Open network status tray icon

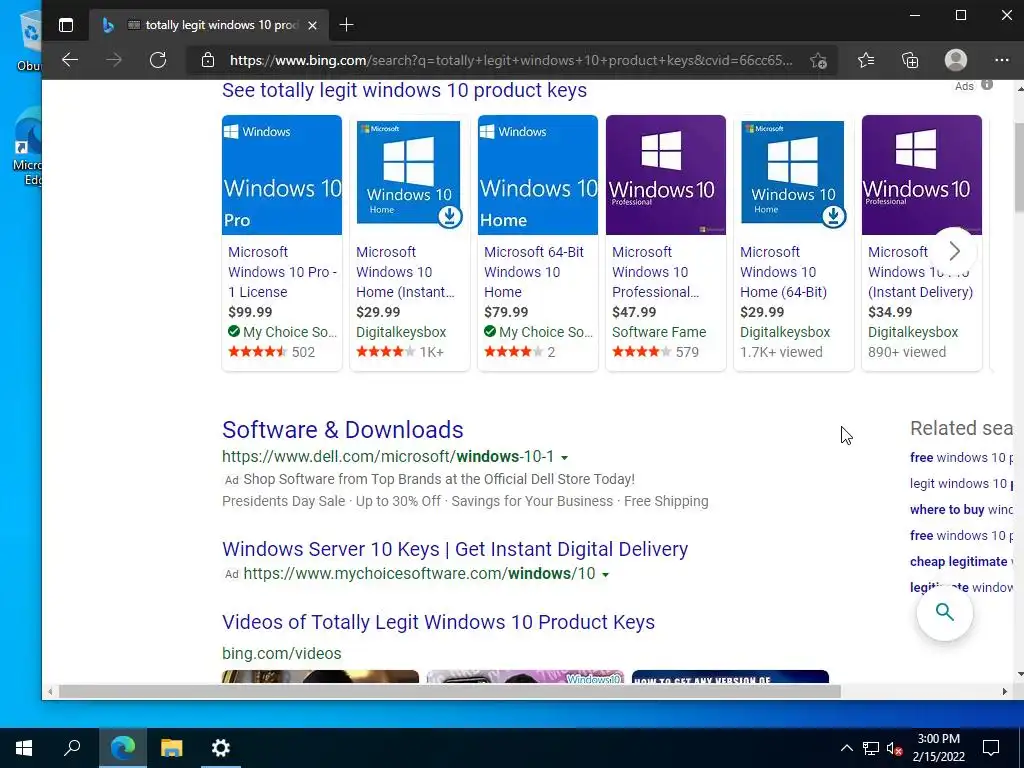pos(871,748)
